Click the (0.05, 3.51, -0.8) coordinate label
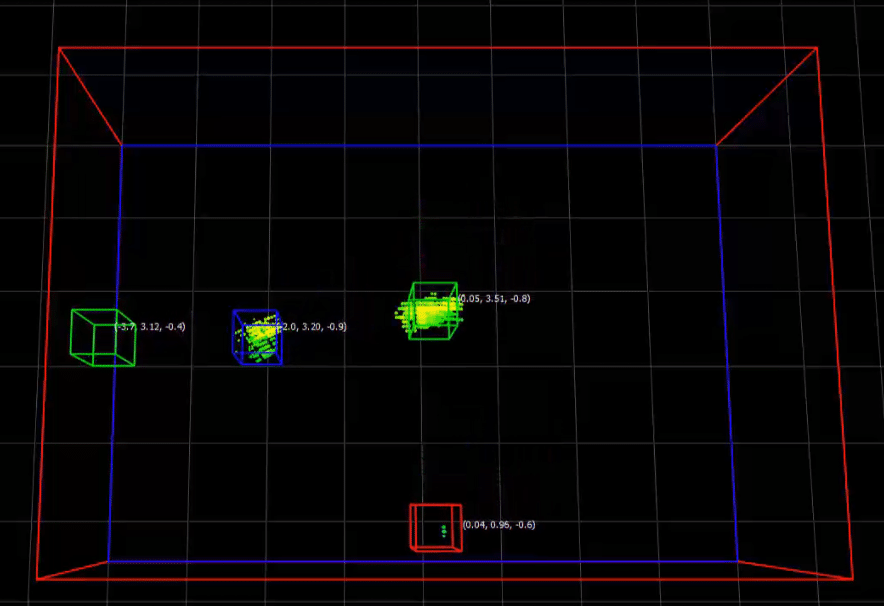 [x=494, y=299]
